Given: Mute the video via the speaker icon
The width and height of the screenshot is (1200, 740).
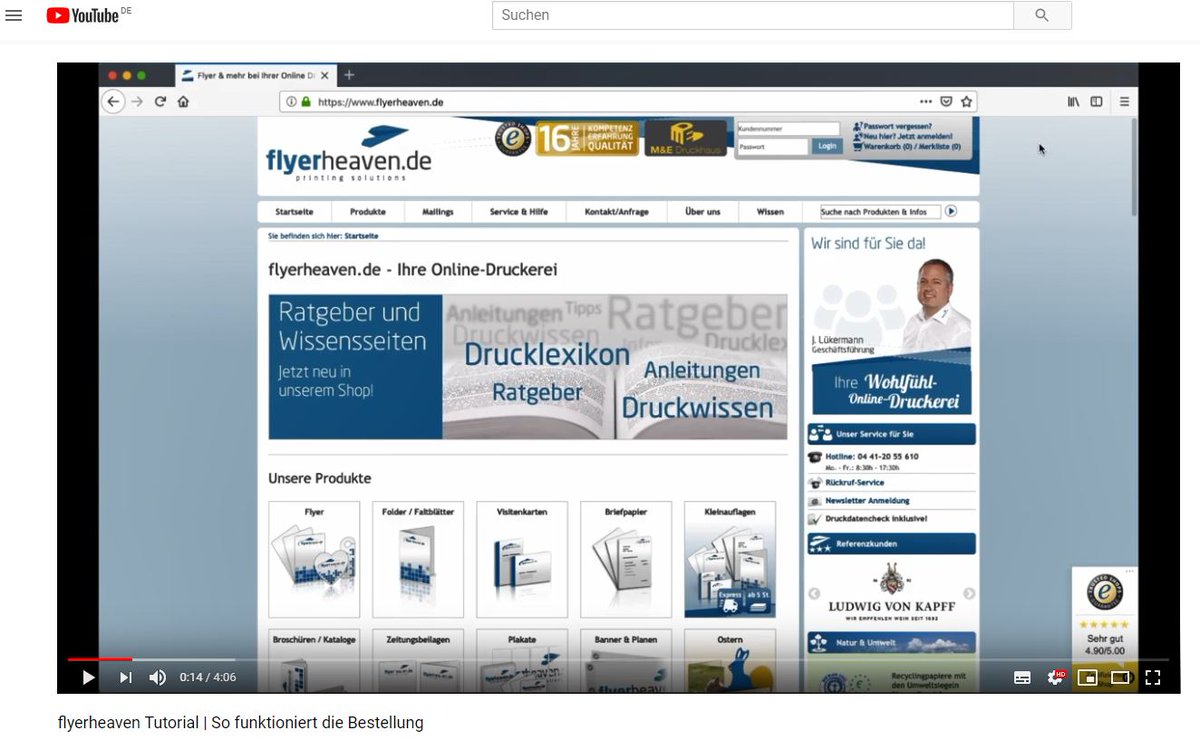Looking at the screenshot, I should coord(158,677).
